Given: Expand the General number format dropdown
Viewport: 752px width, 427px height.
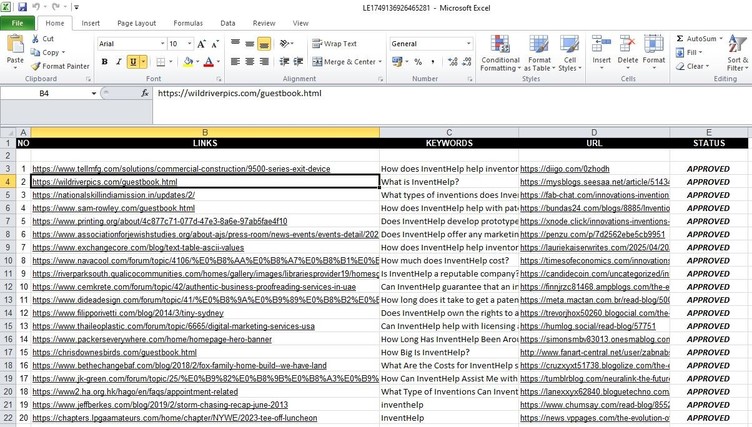Looking at the screenshot, I should (x=469, y=44).
